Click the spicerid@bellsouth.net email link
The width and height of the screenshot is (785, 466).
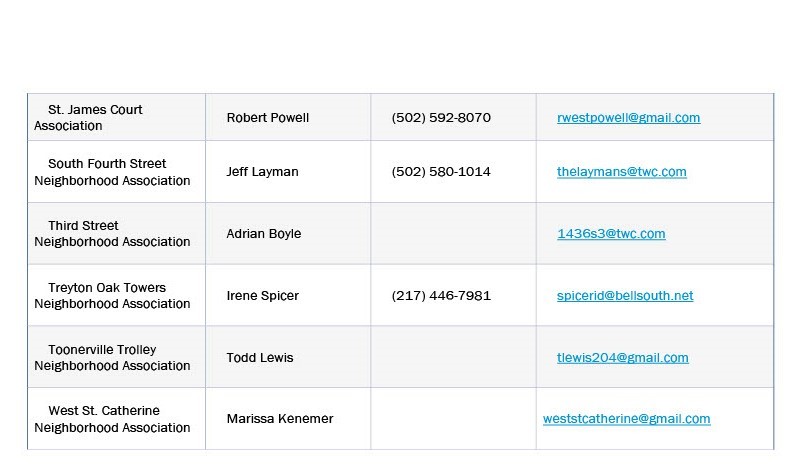click(625, 296)
